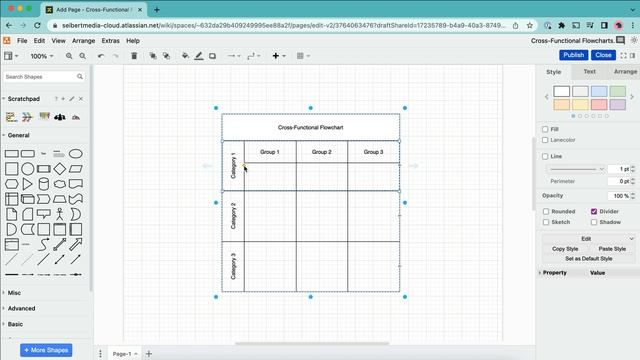Open the table dropdown in toolbar
Screen dimensions: 640x360
[x=303, y=56]
